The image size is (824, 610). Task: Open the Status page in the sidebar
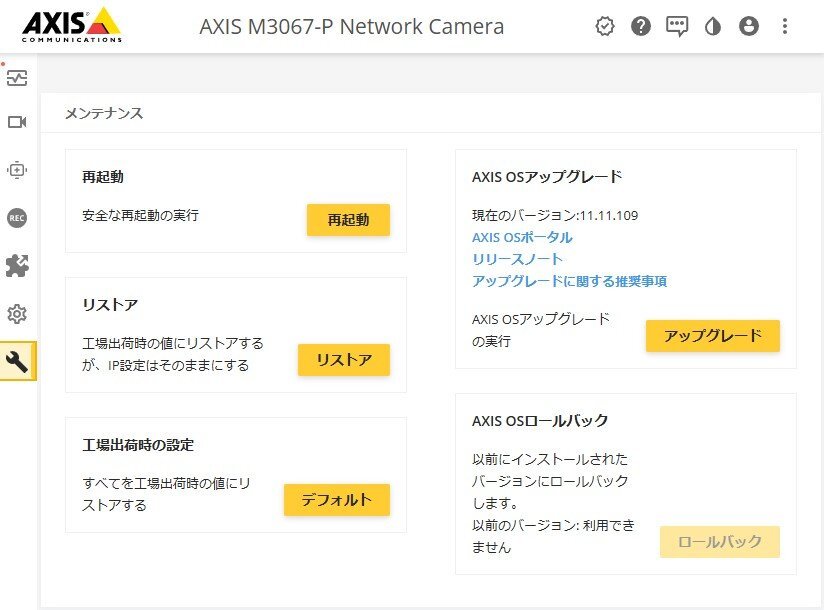pyautogui.click(x=17, y=78)
